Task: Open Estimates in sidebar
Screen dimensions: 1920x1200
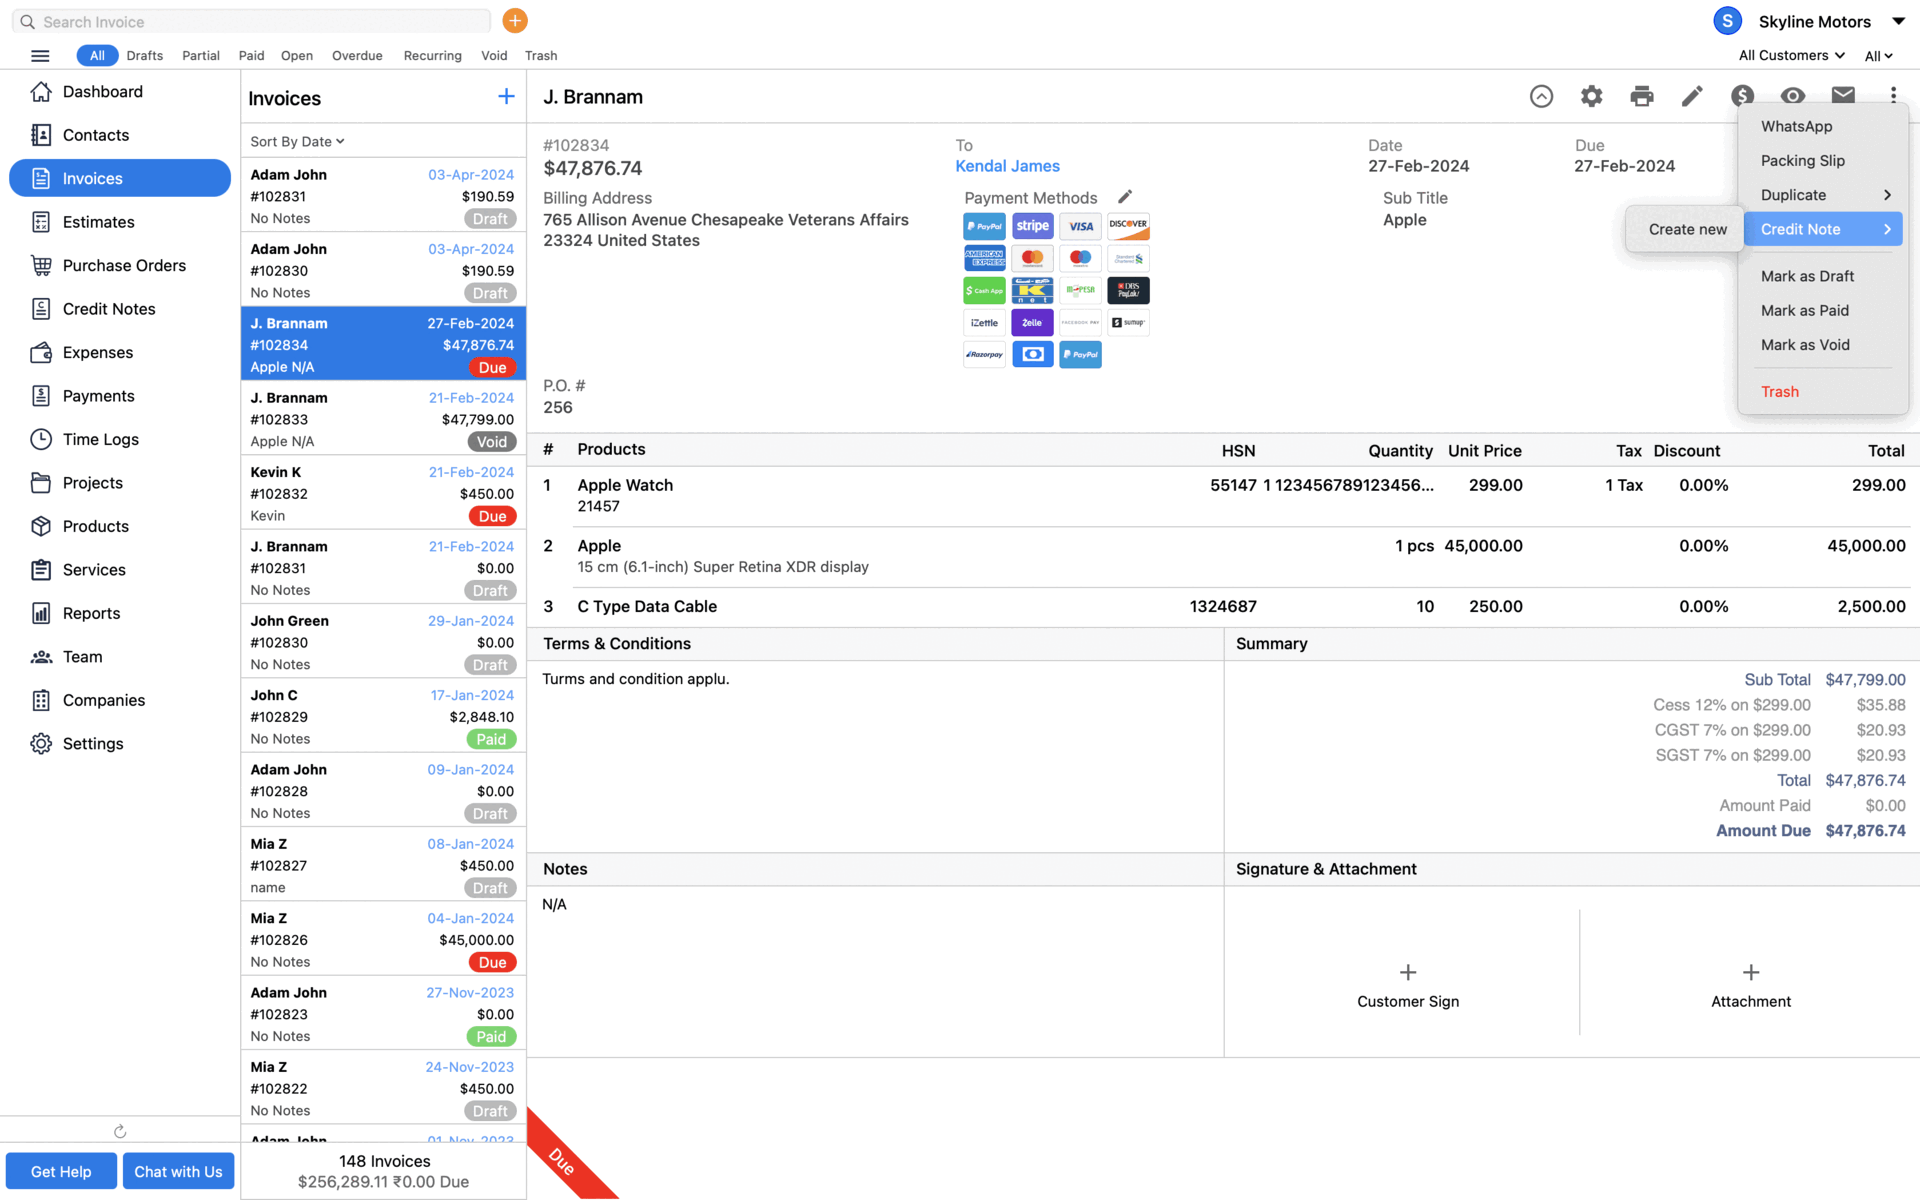Action: pos(120,222)
